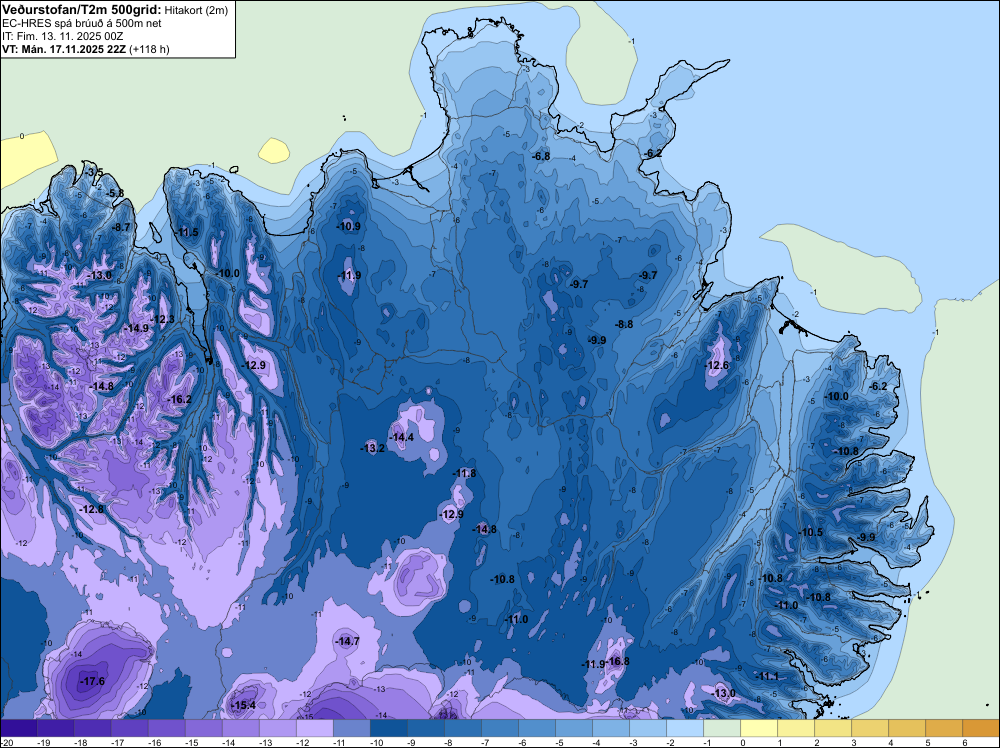Click the -17.6 temperature label
The width and height of the screenshot is (1000, 748).
(92, 682)
